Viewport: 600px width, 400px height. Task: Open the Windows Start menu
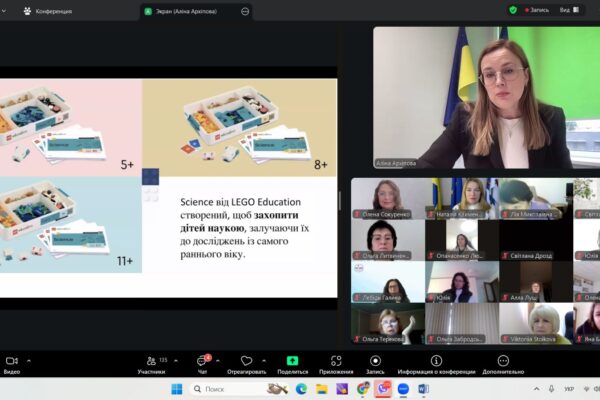(176, 389)
